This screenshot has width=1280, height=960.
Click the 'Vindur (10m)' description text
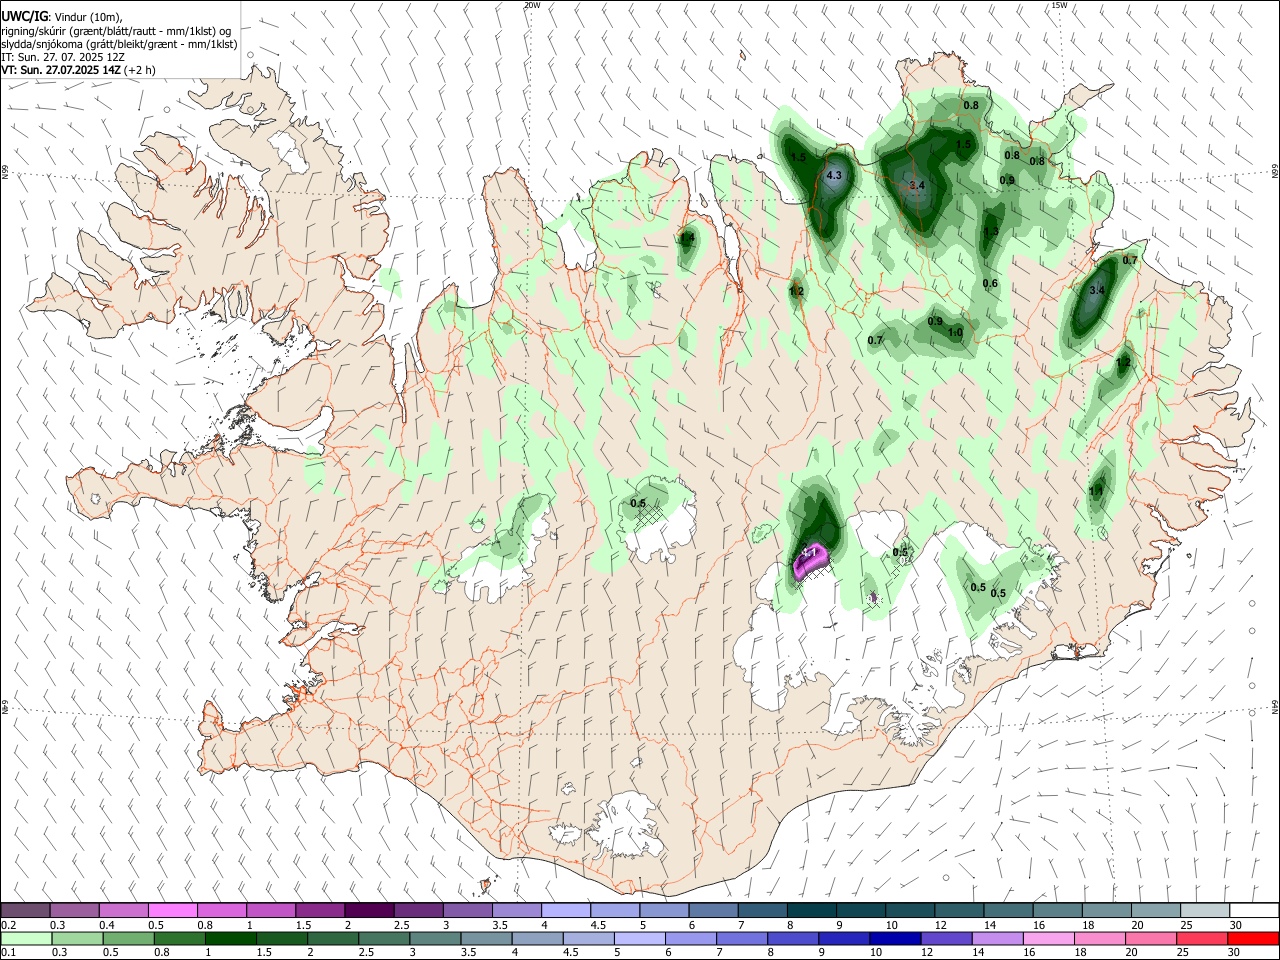(x=88, y=17)
